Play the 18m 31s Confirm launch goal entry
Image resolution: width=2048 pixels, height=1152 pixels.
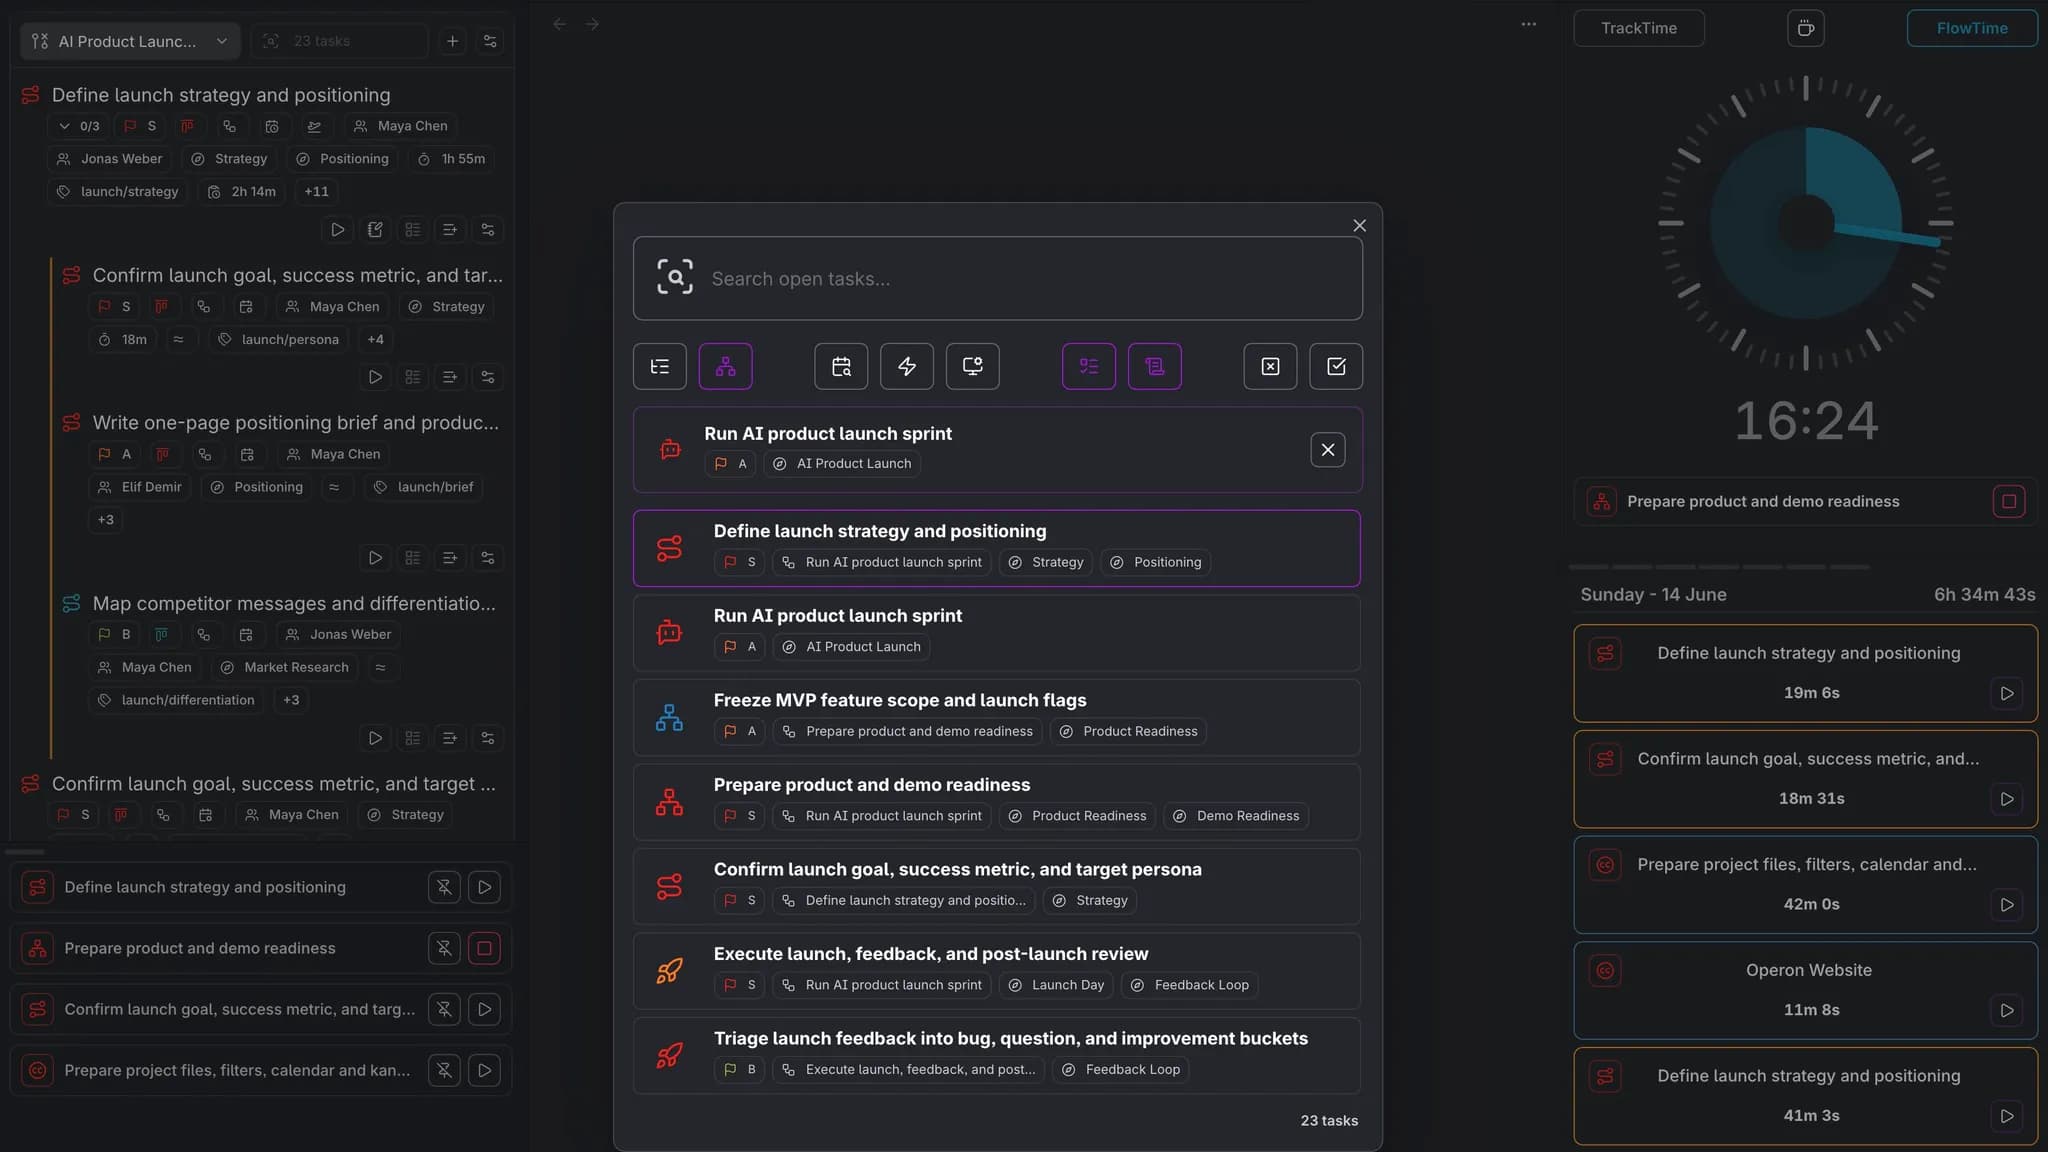click(x=2006, y=799)
